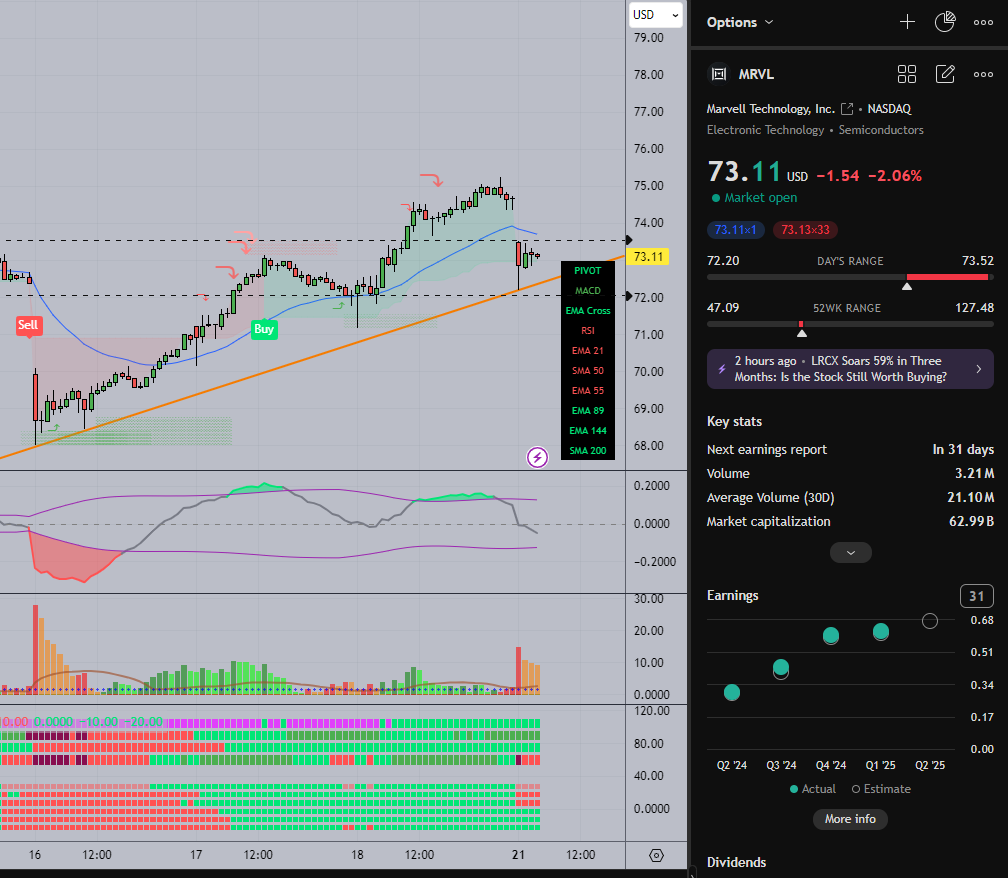Click the upper dashed line arrow marker
This screenshot has height=878, width=1008.
pos(629,240)
